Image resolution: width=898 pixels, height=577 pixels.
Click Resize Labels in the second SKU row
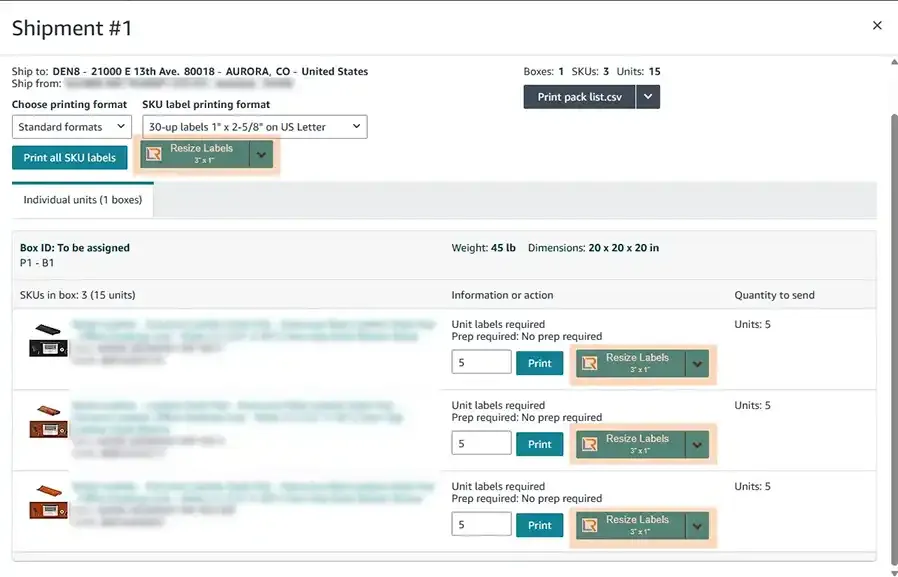(631, 444)
